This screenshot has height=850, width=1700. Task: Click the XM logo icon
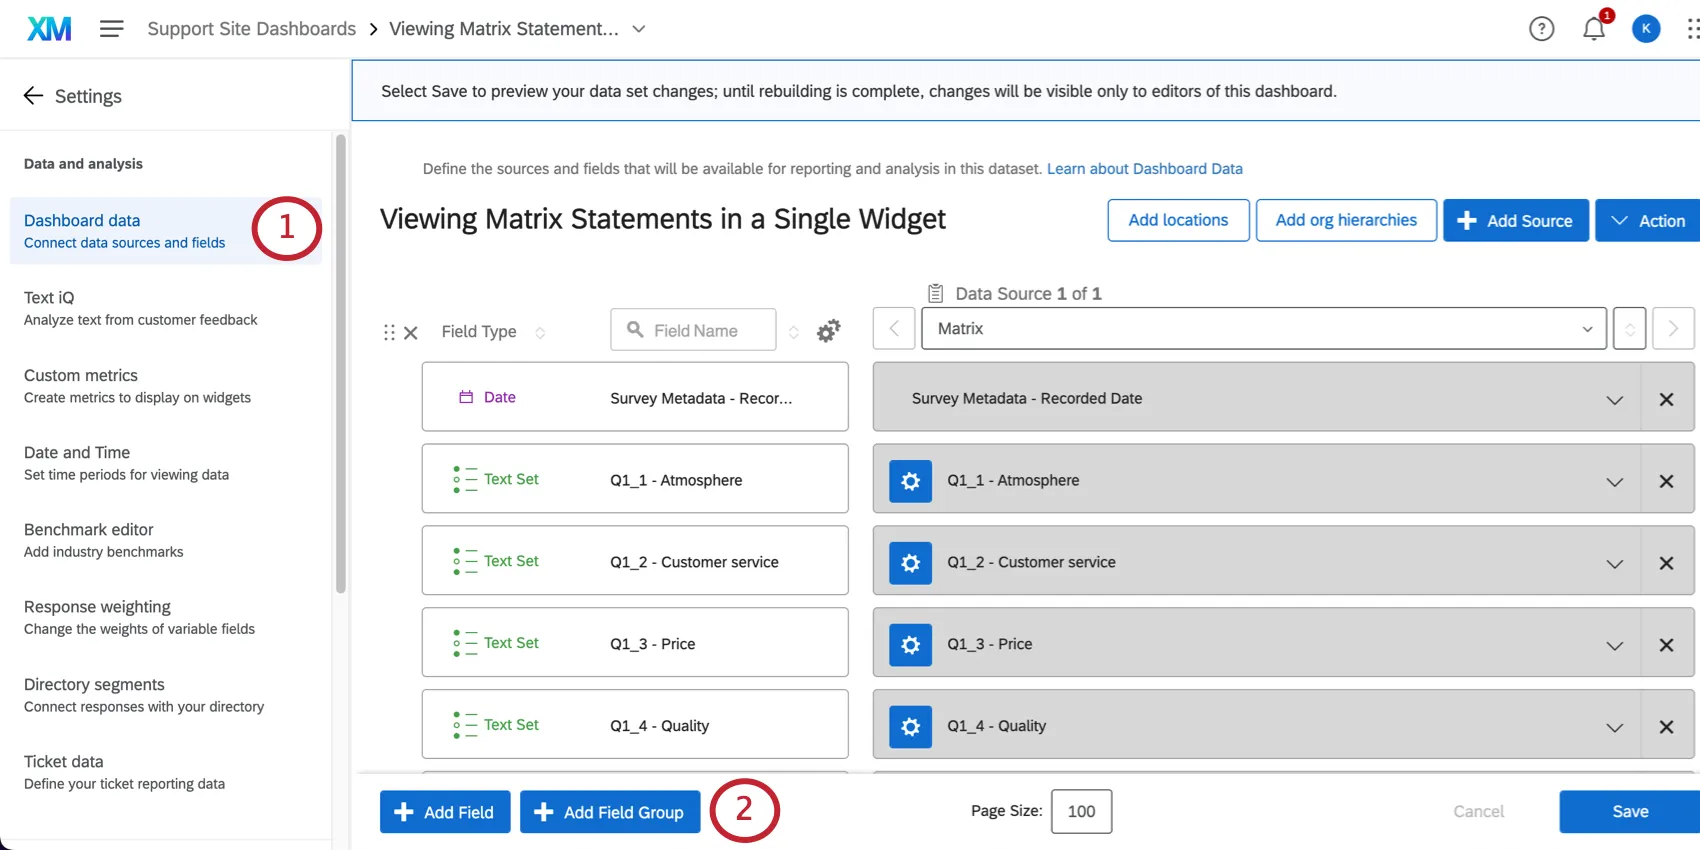49,29
